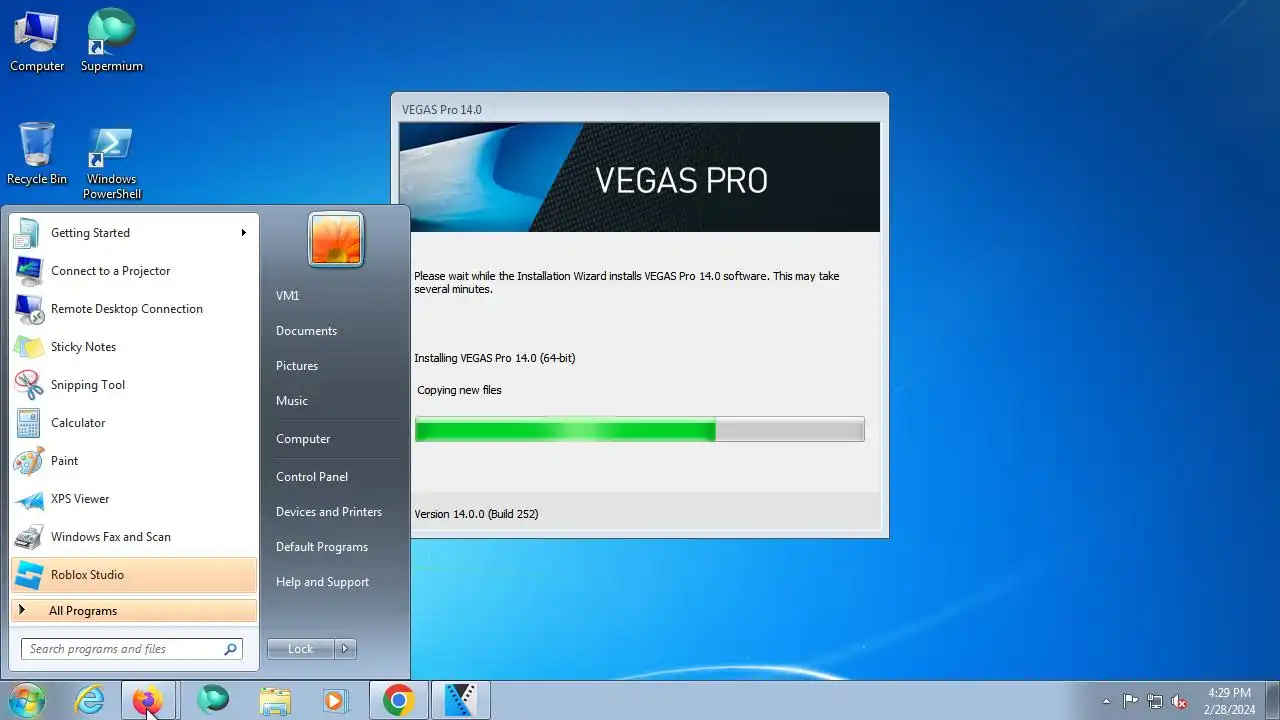Open shutdown options arrow next to Lock
Viewport: 1280px width, 720px height.
tap(345, 649)
